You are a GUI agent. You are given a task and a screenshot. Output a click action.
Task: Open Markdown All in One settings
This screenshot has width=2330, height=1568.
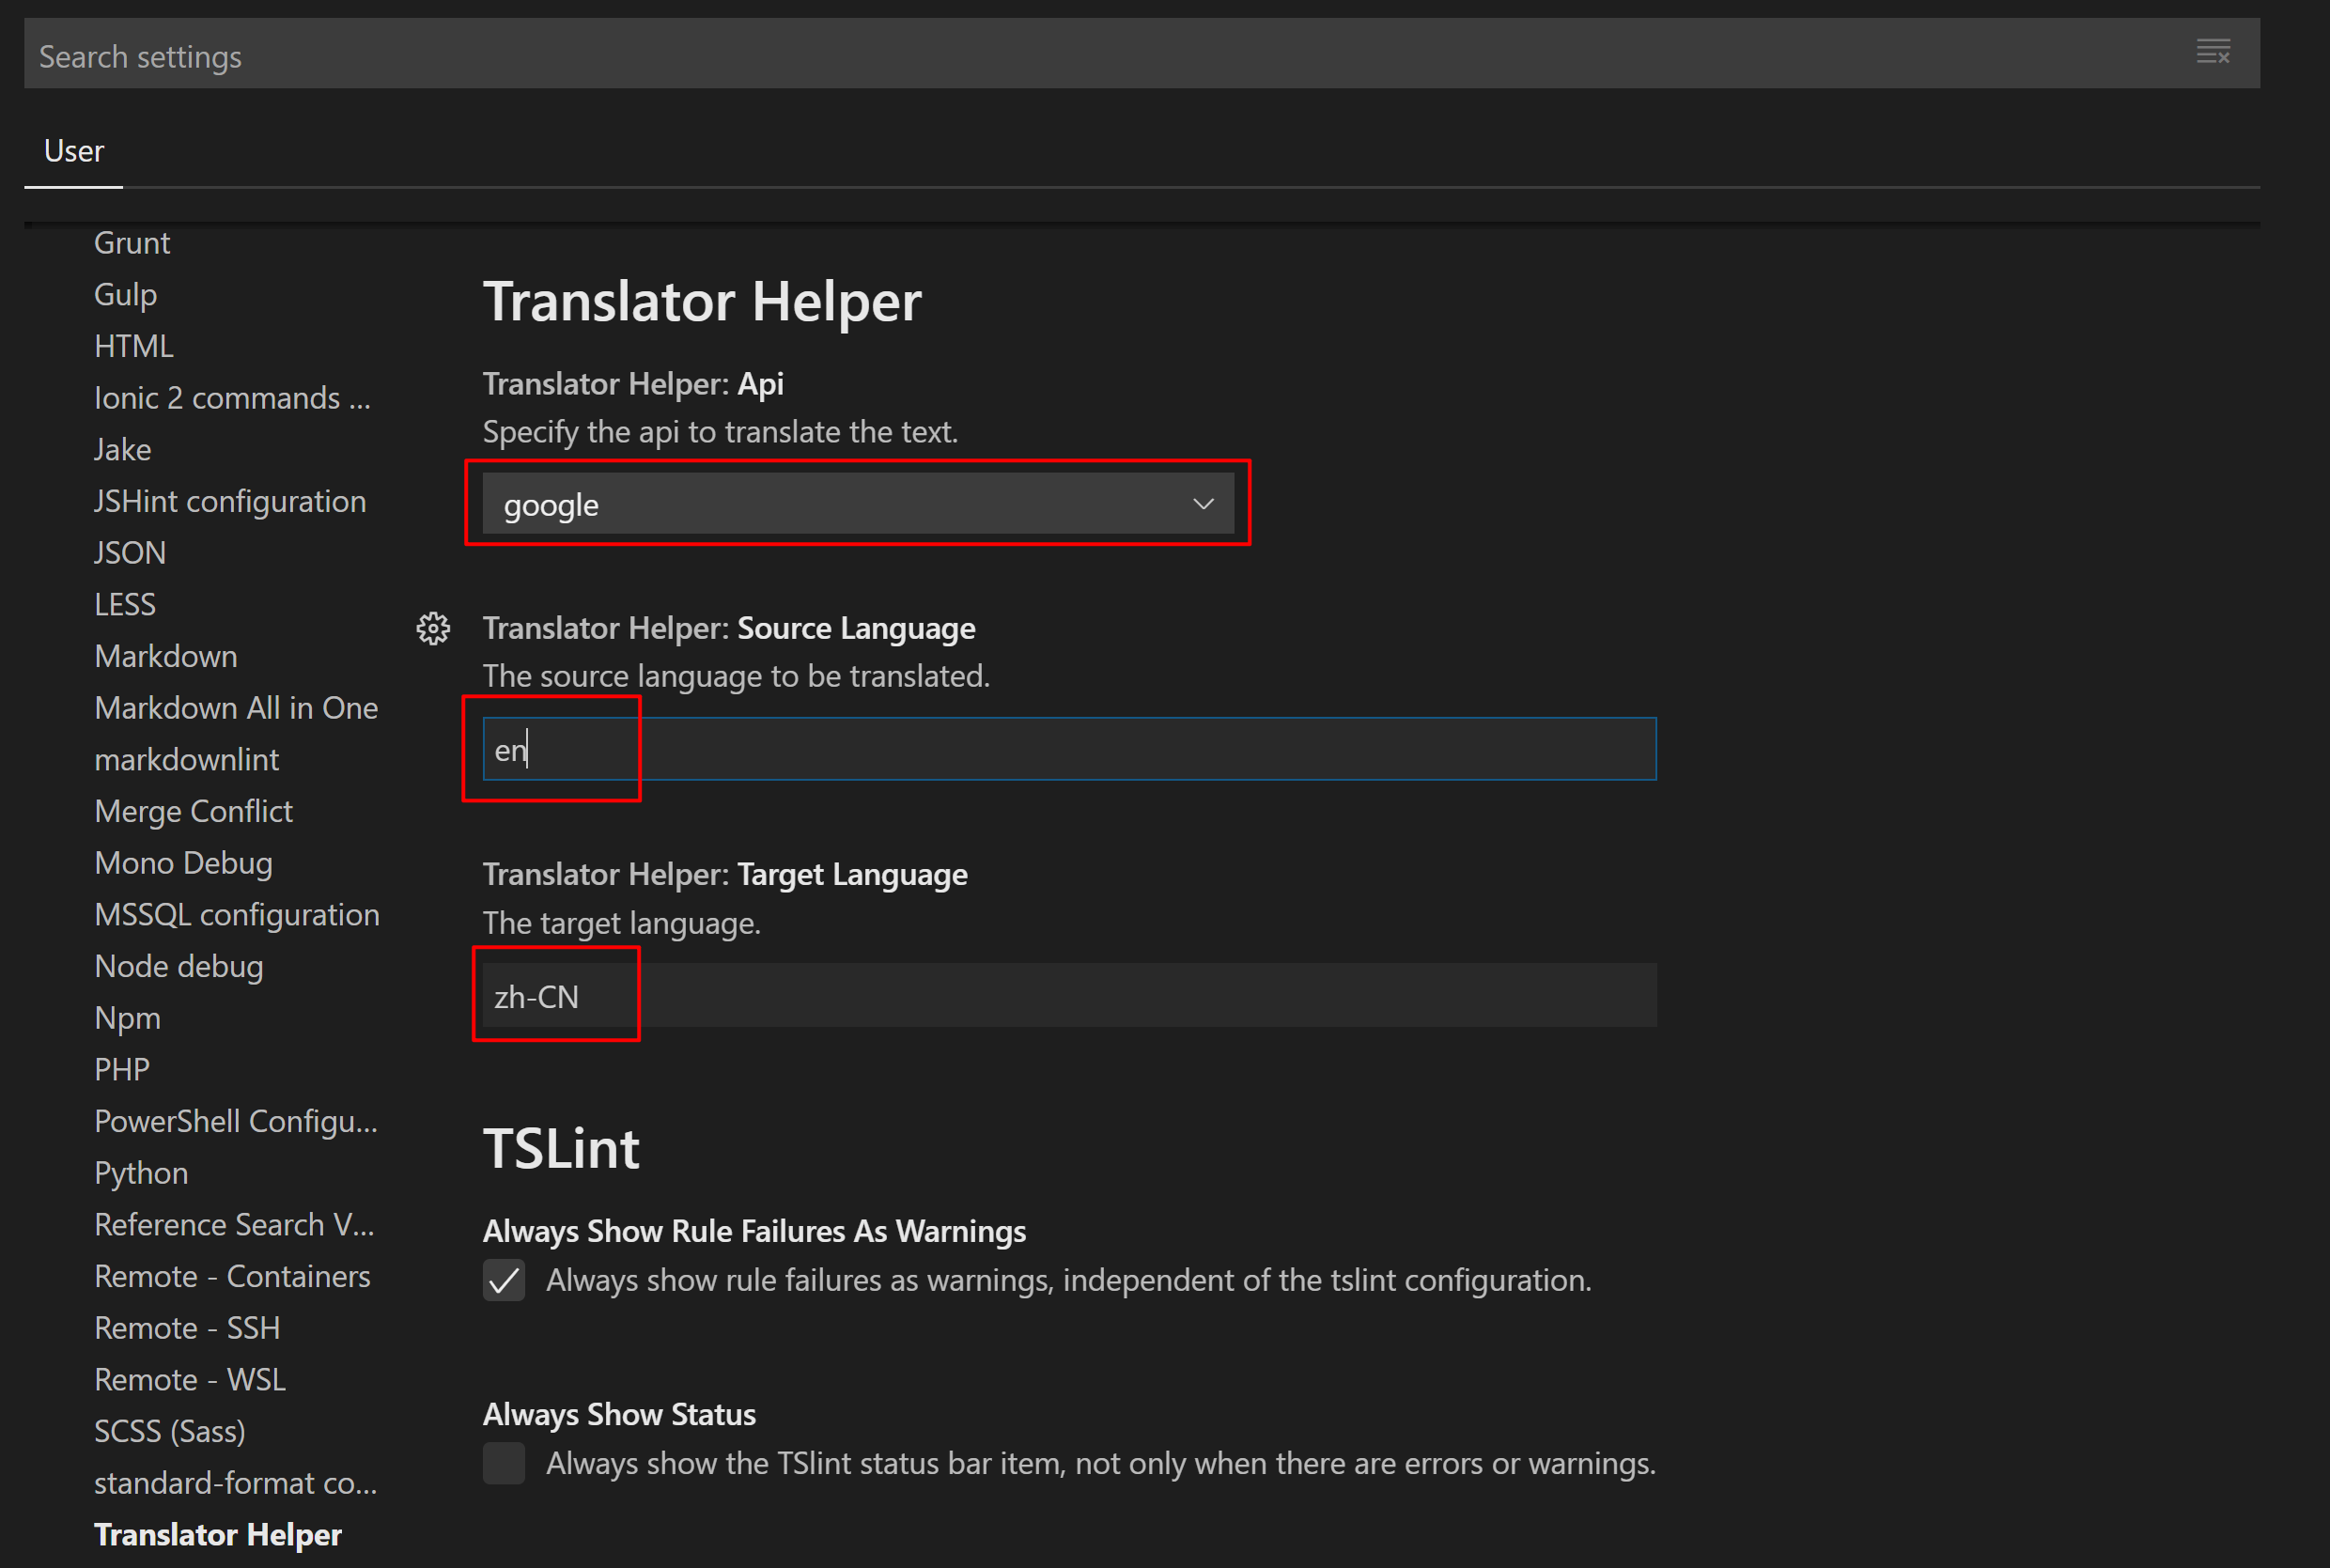(x=236, y=708)
